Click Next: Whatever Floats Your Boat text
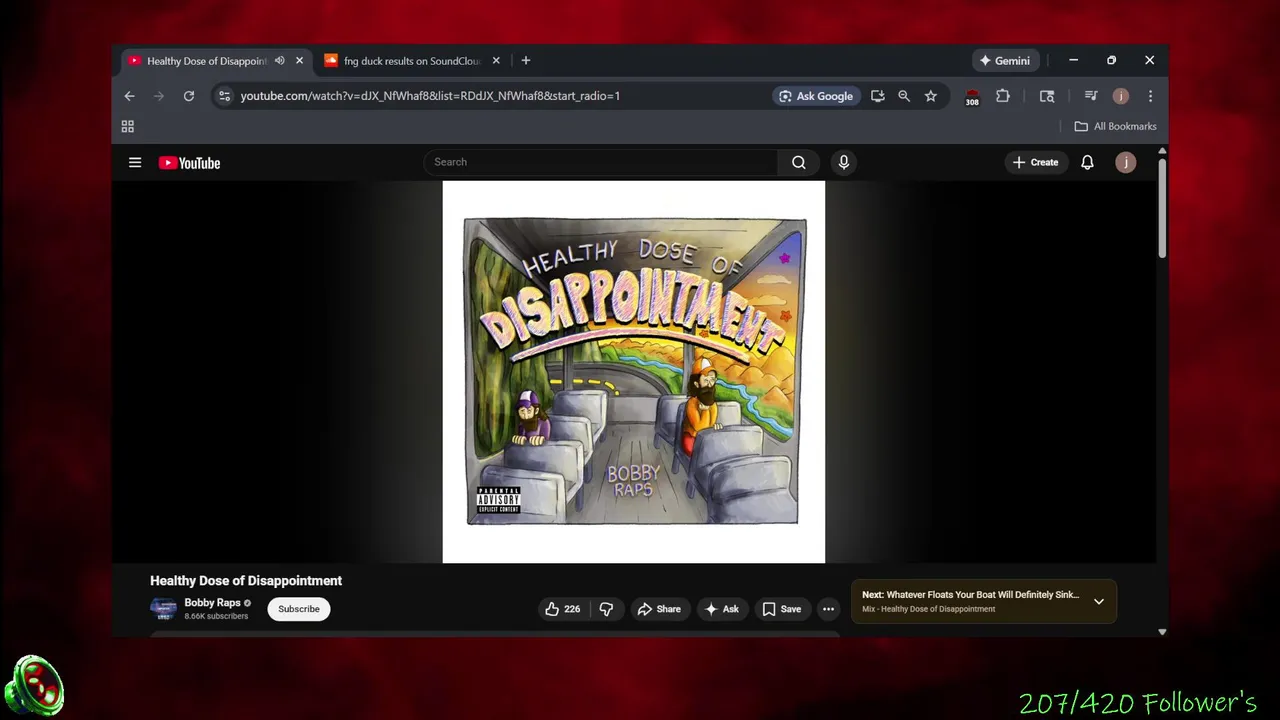Image resolution: width=1280 pixels, height=720 pixels. 970,595
